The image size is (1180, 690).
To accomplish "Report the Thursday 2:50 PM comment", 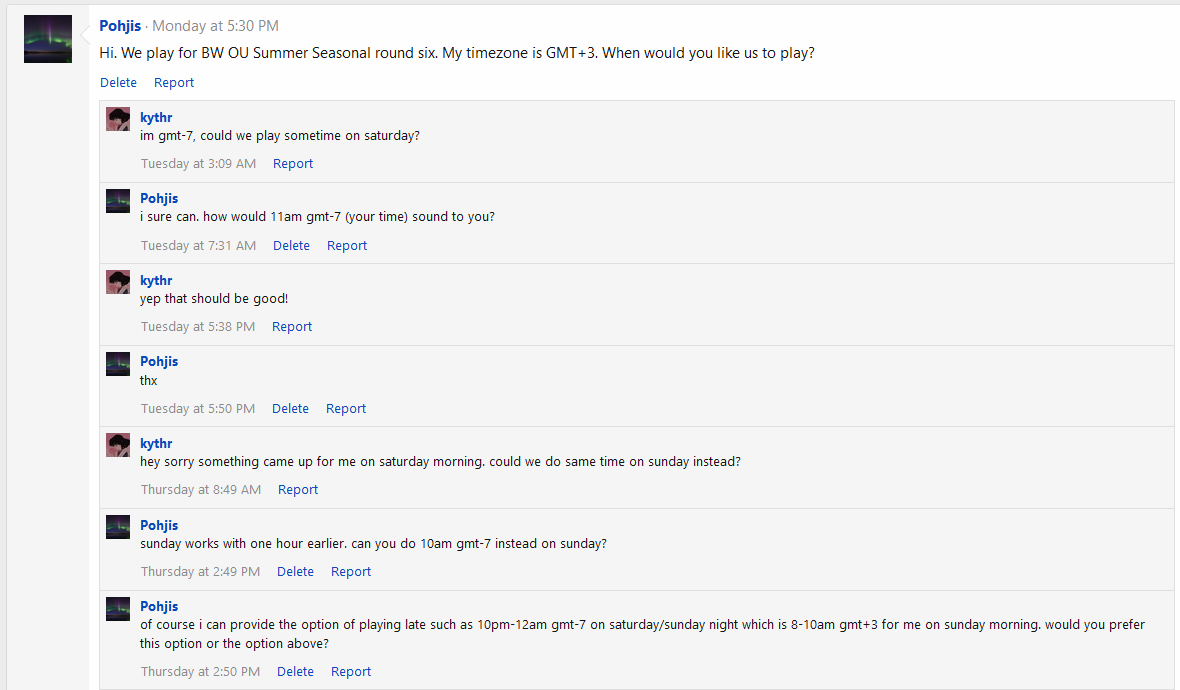I will click(x=351, y=672).
